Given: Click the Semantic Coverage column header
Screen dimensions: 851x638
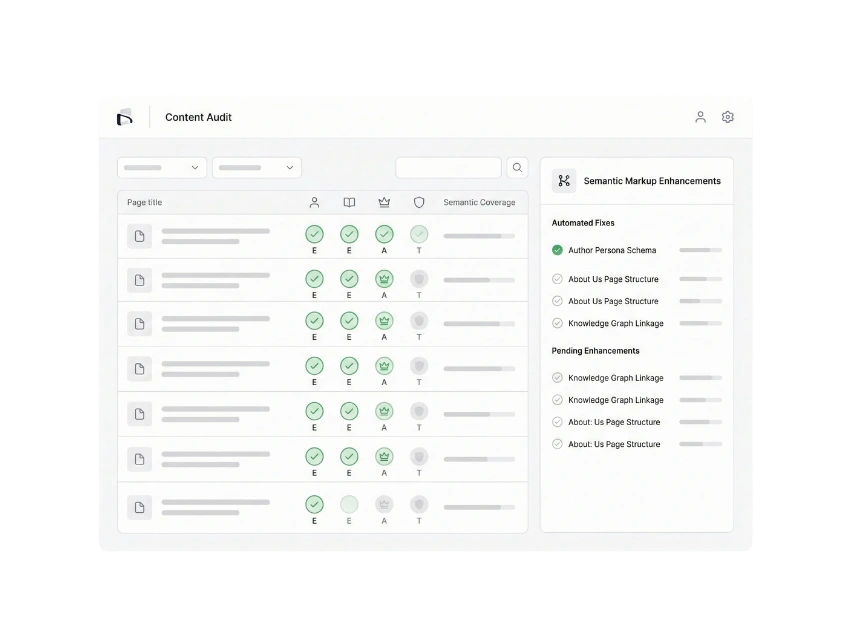Looking at the screenshot, I should [x=479, y=202].
